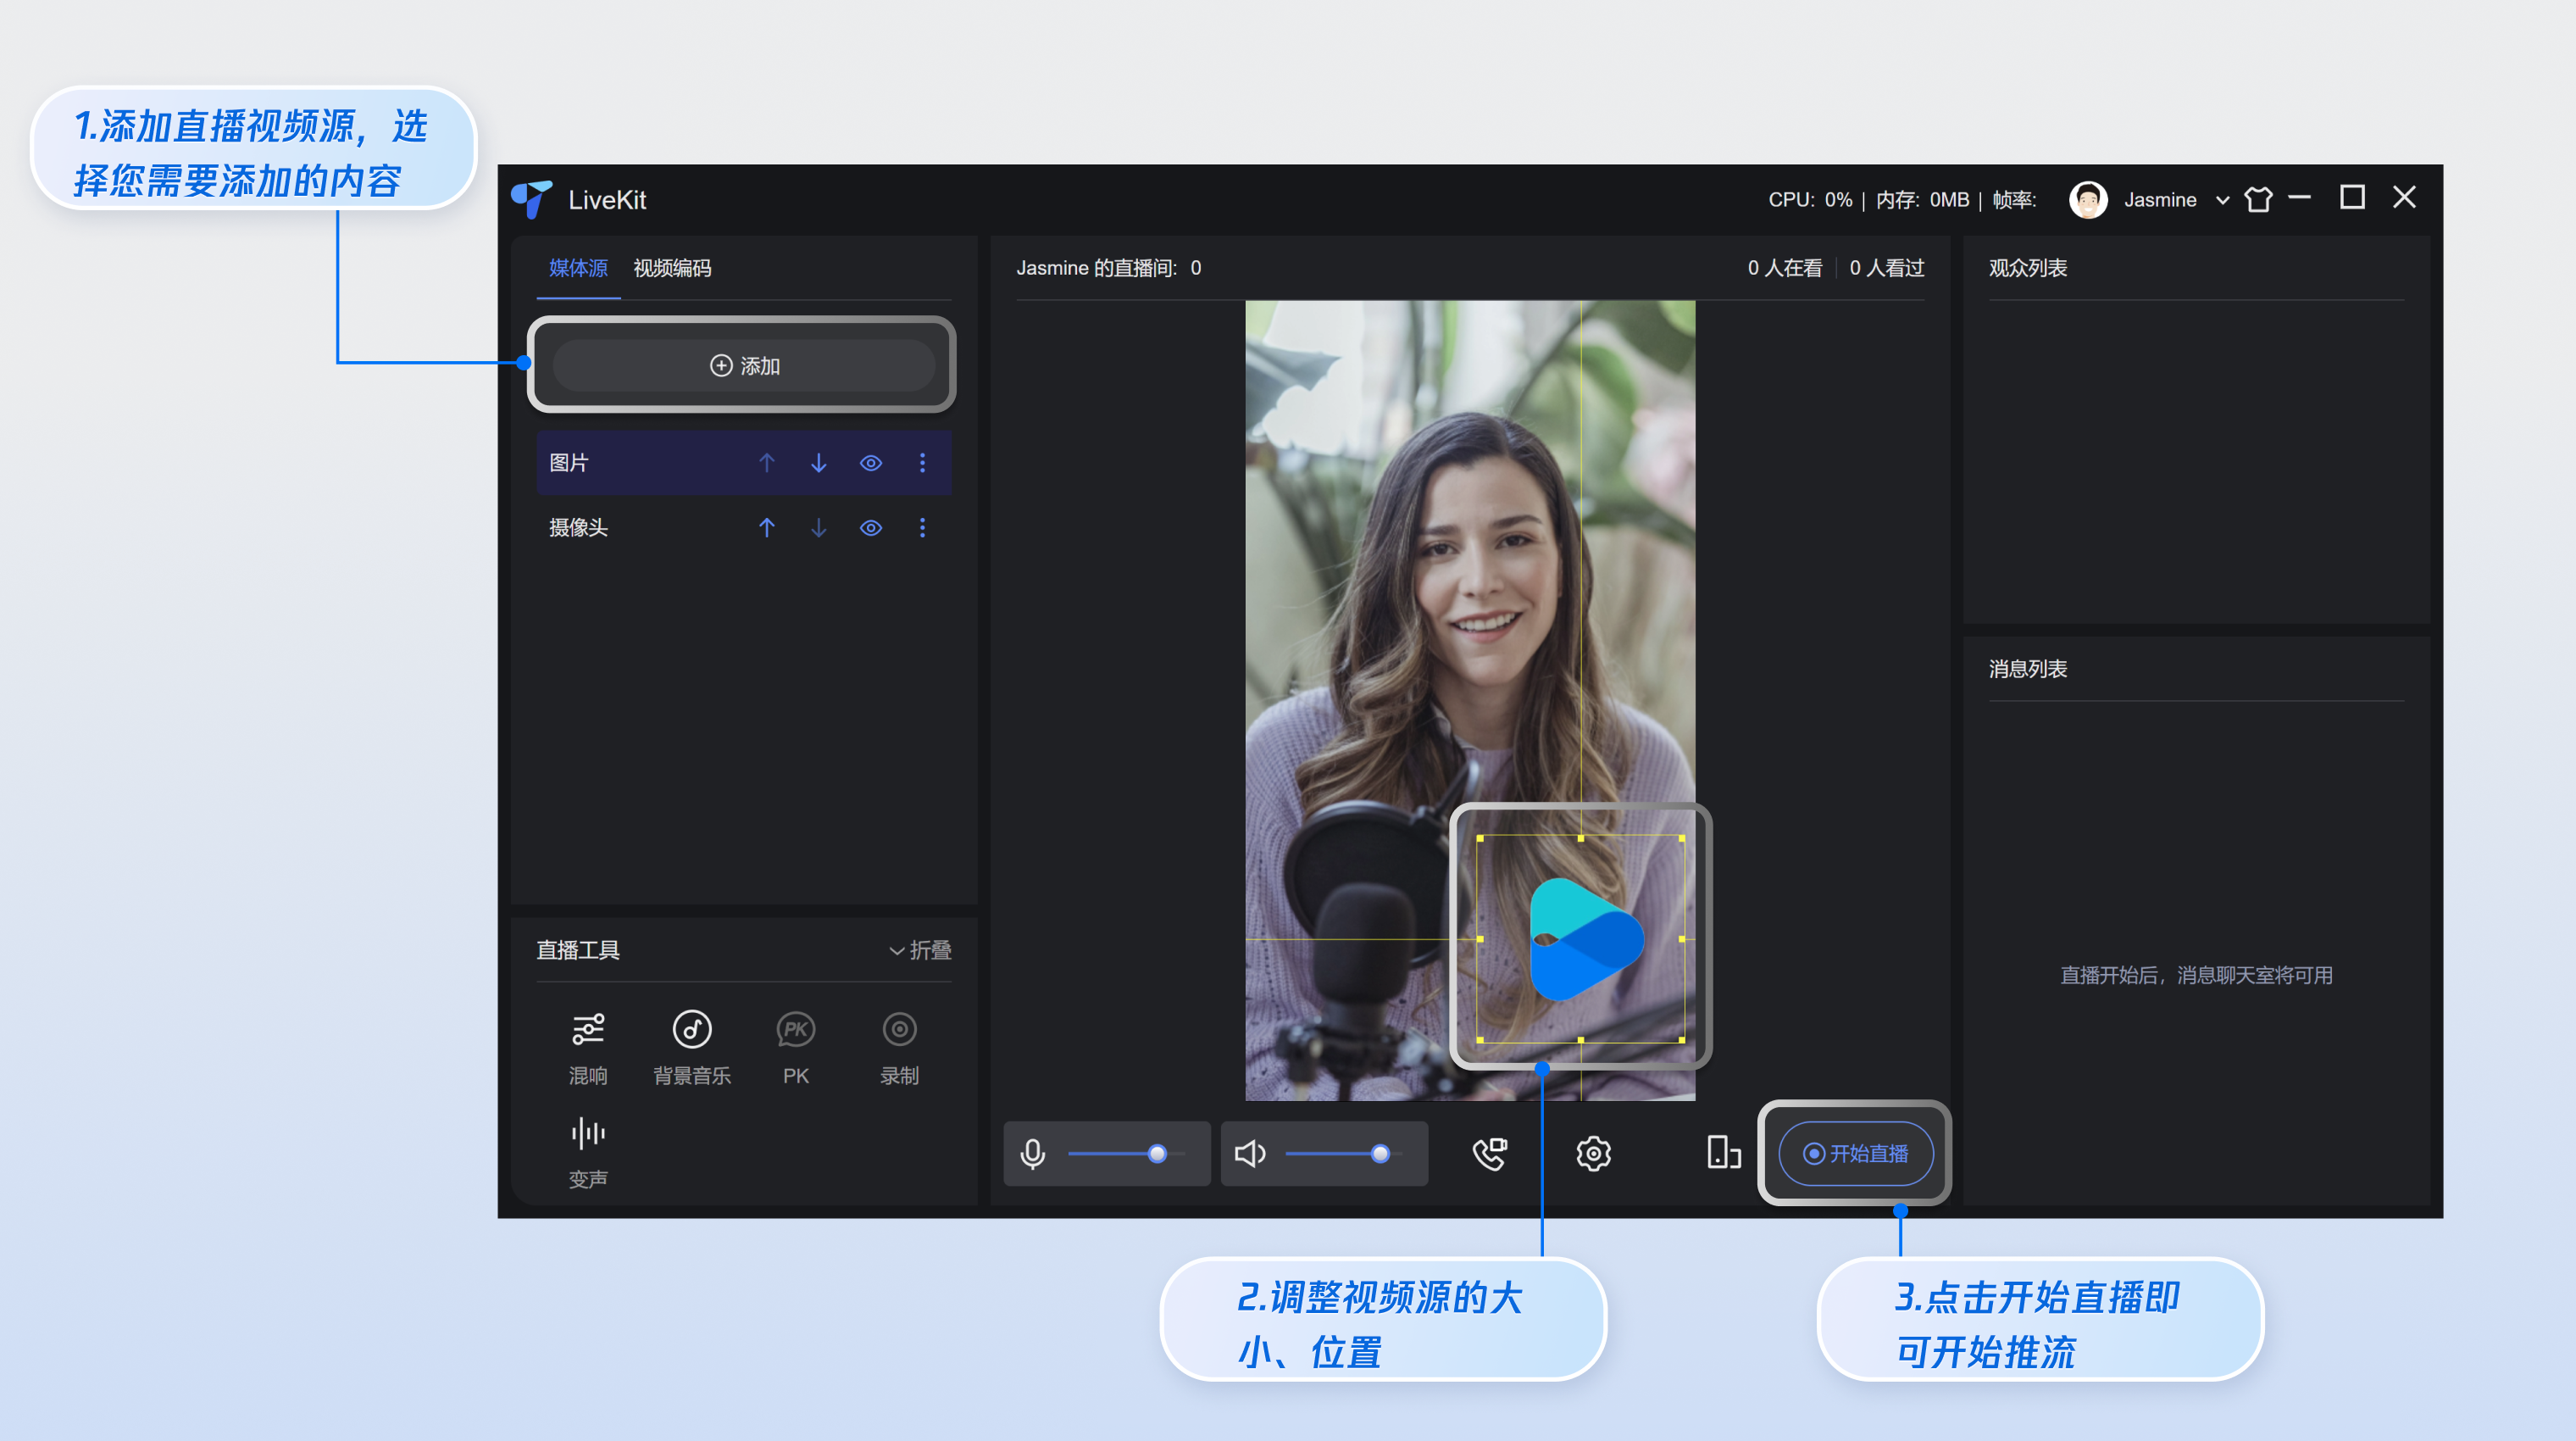The height and width of the screenshot is (1441, 2576).
Task: Open the 背景音乐 background music tool
Action: click(691, 1030)
